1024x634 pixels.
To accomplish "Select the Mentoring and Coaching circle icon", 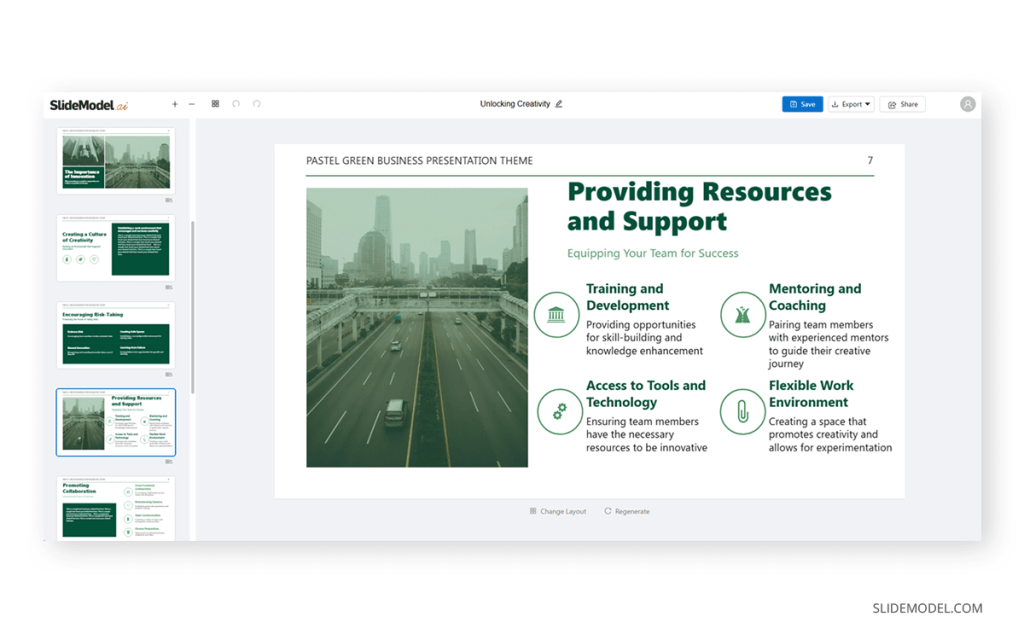I will point(742,315).
